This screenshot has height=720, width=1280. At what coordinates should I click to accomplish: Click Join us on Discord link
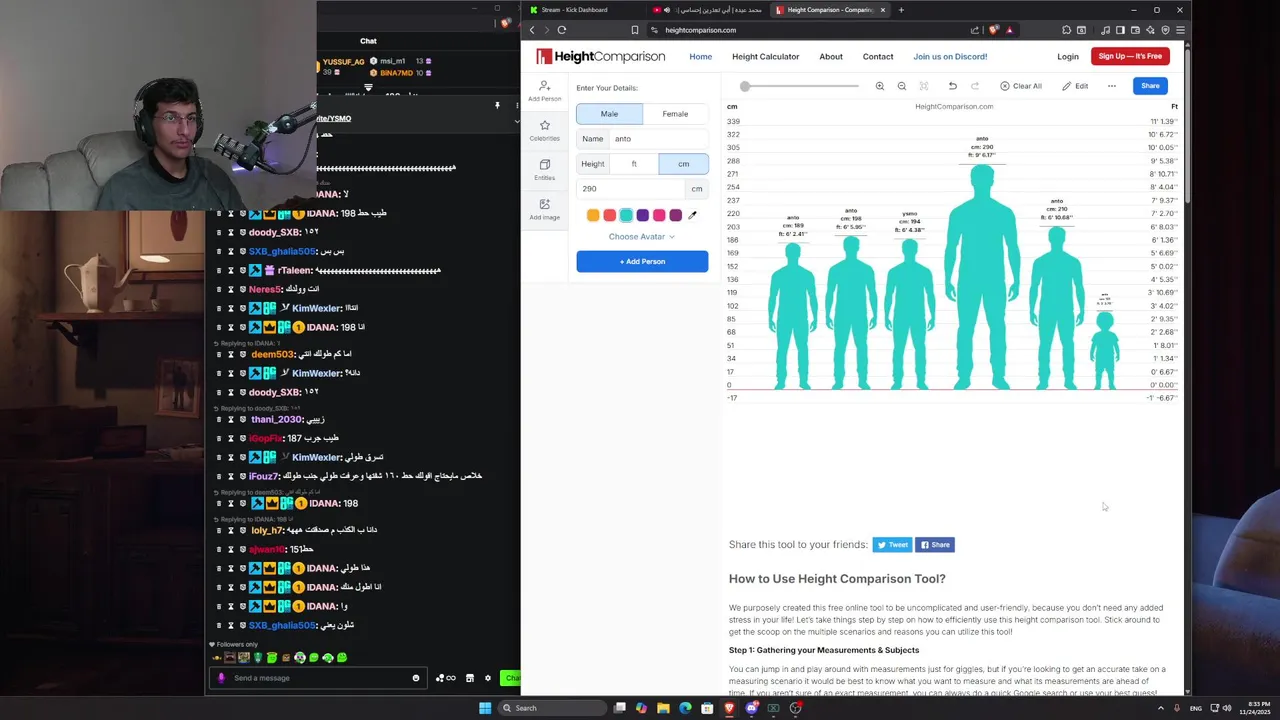coord(950,57)
